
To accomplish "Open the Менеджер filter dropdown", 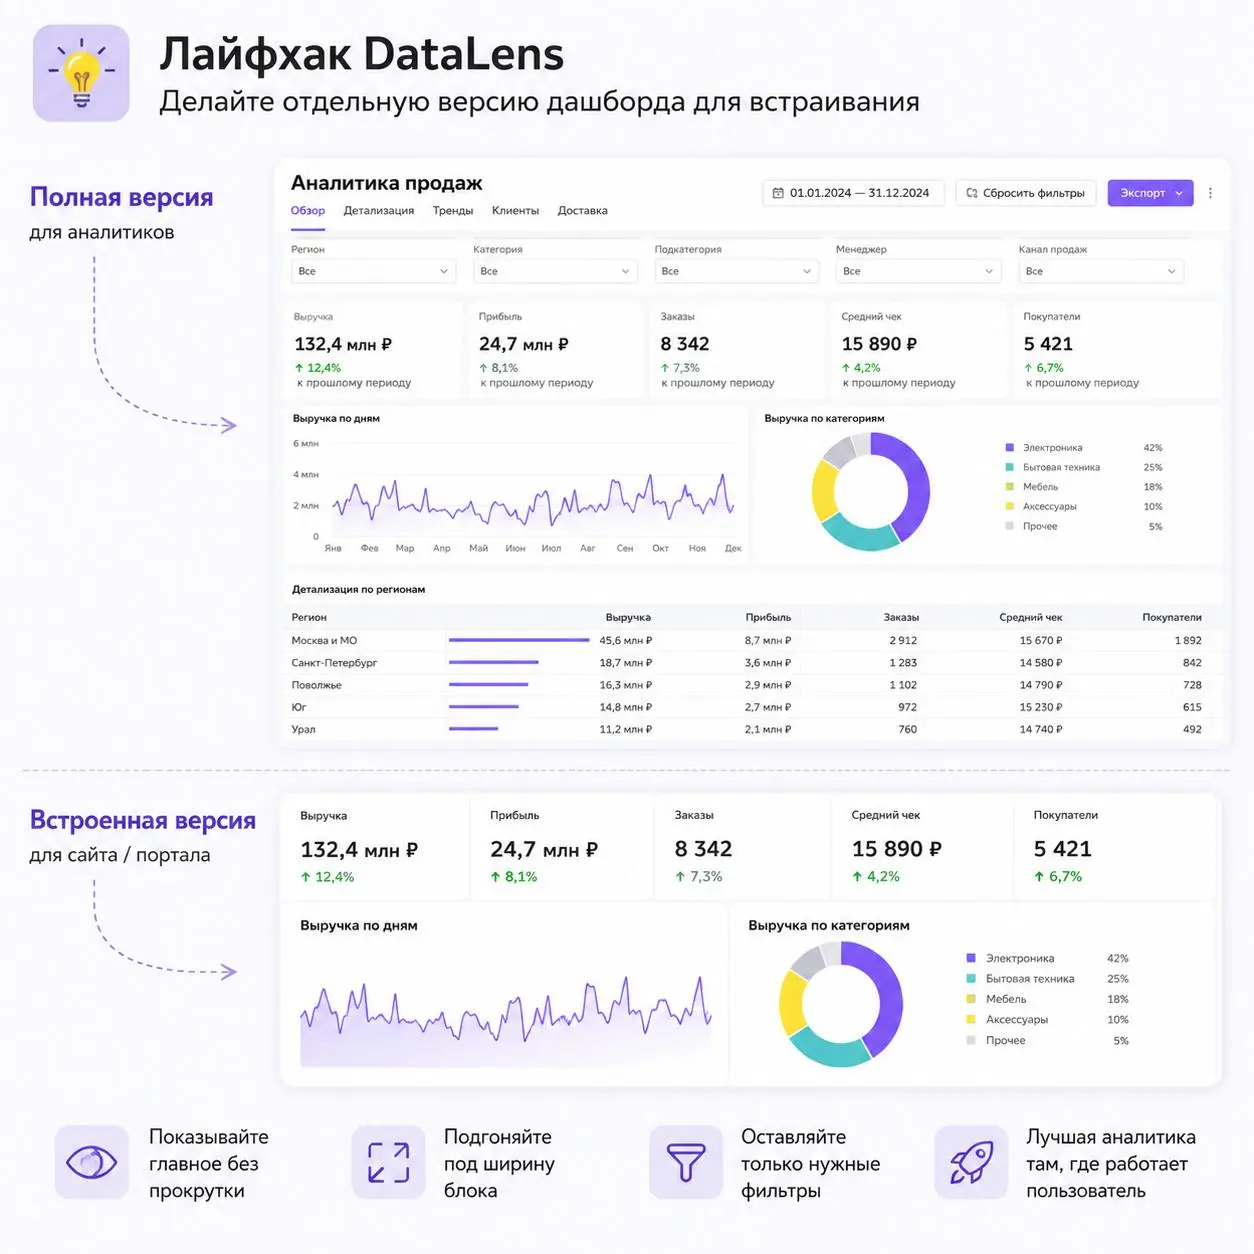I will coord(918,271).
